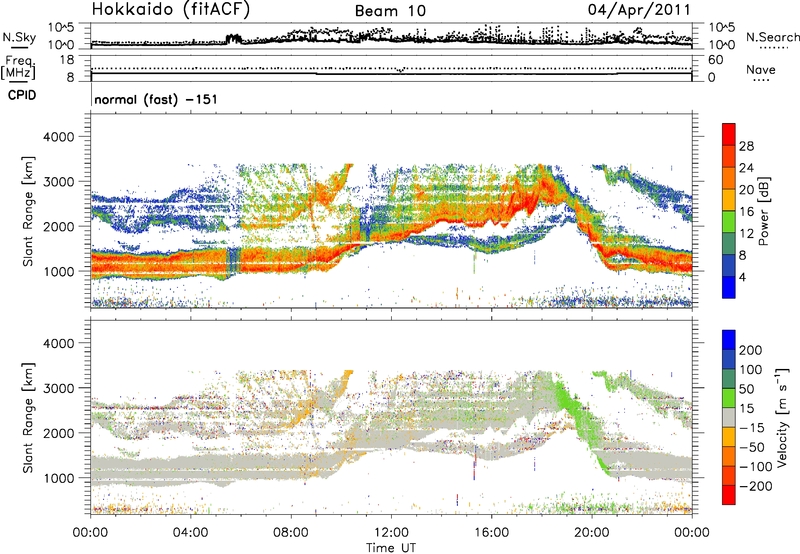Click the '-200' Velocity colorbar tick label
This screenshot has height=554, width=800.
pos(755,487)
